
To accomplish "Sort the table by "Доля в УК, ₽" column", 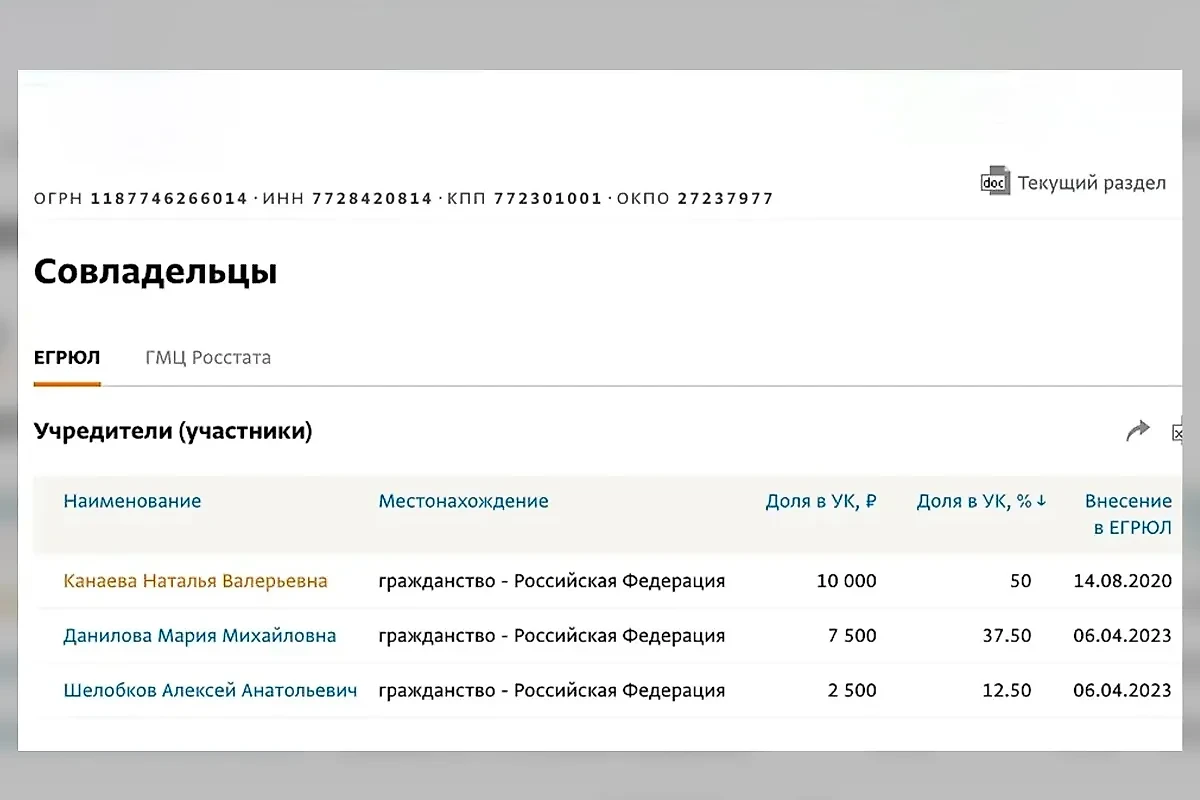I will (x=822, y=501).
